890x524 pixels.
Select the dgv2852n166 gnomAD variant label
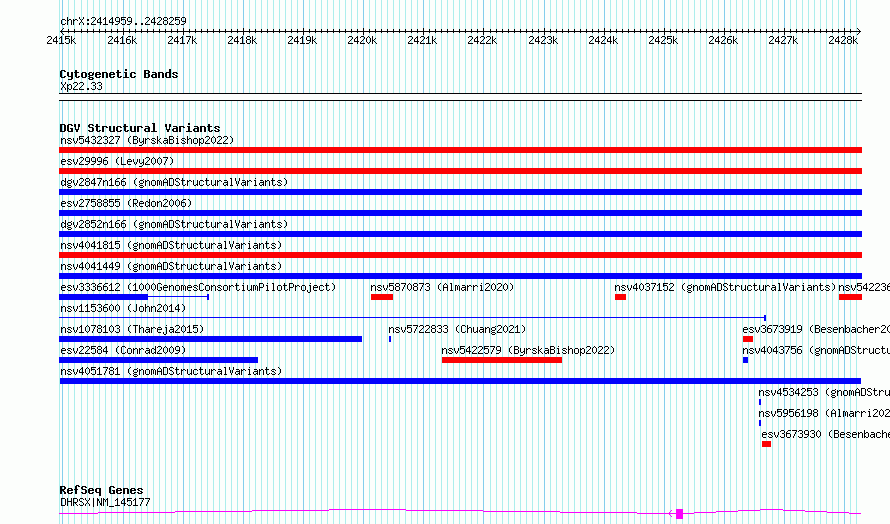pyautogui.click(x=174, y=224)
